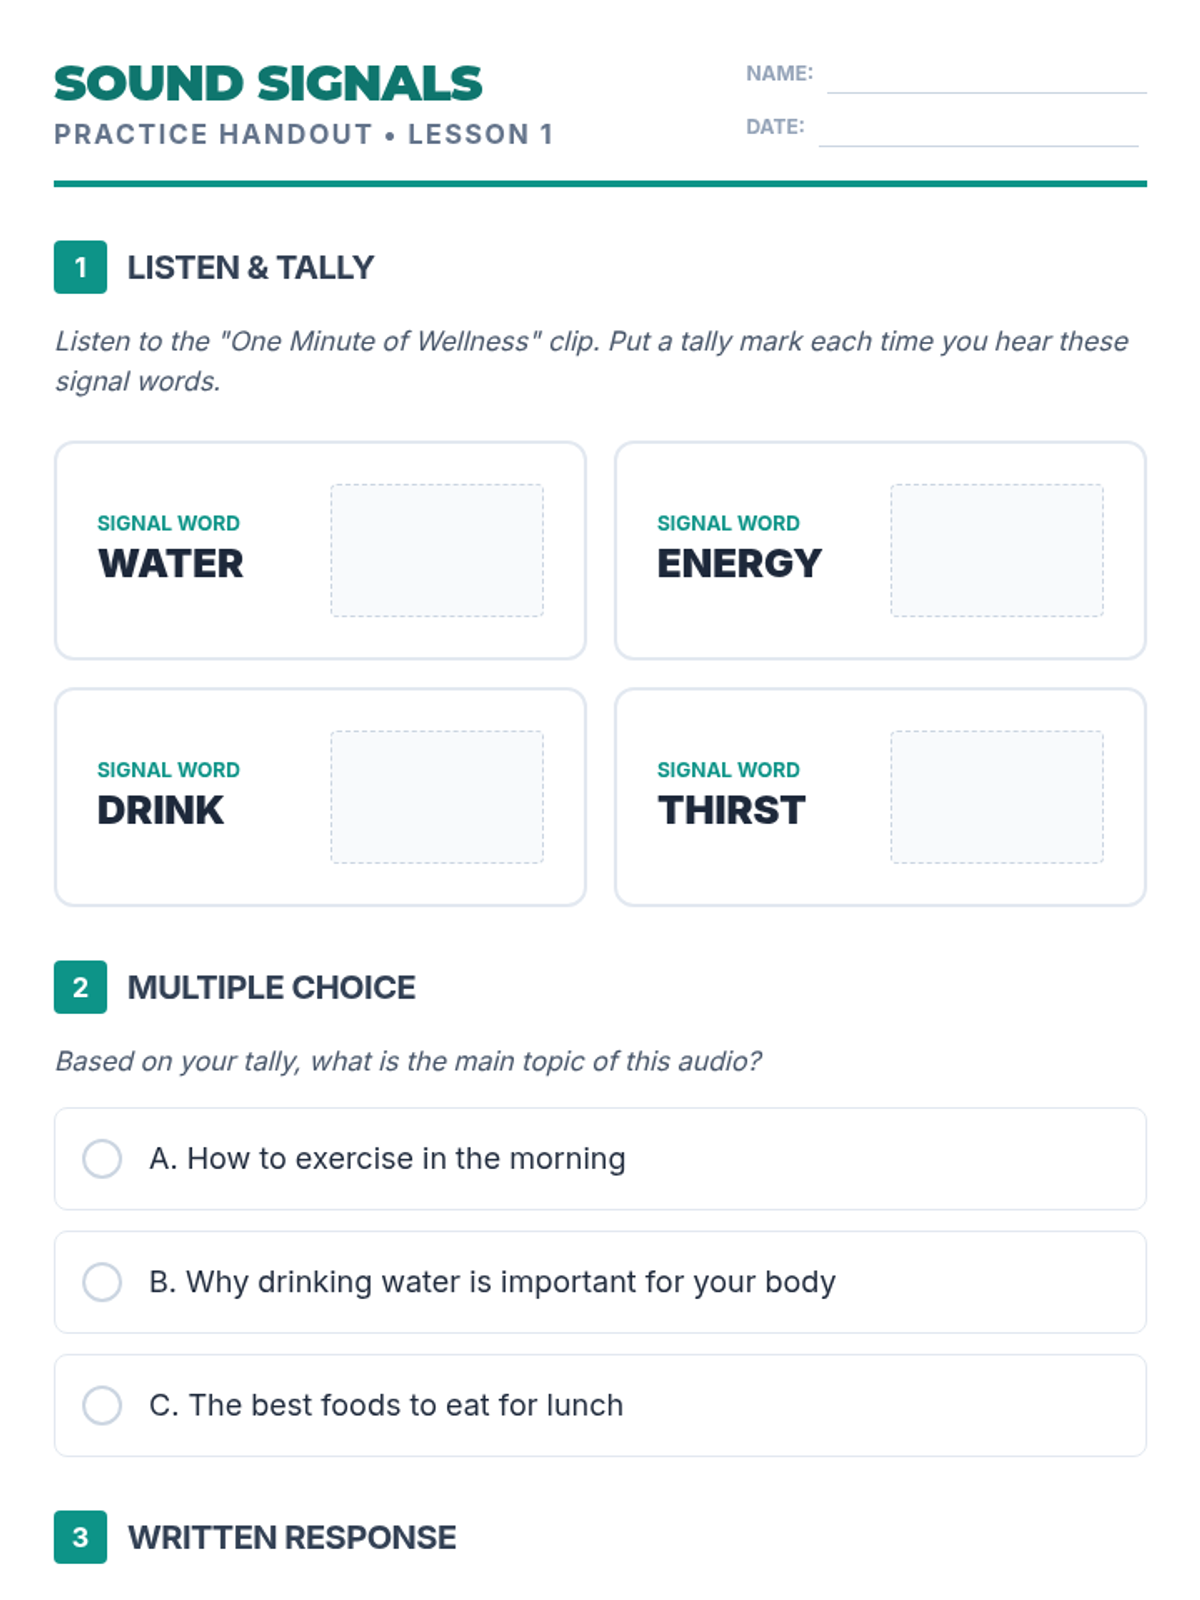
Task: Select option A about morning exercise
Action: click(x=600, y=1159)
